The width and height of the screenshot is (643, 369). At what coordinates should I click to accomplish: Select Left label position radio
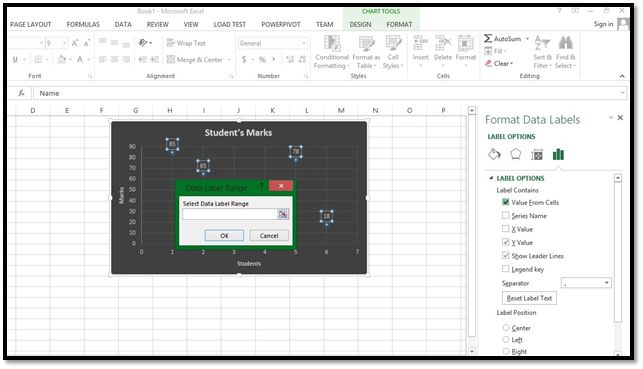pos(506,339)
